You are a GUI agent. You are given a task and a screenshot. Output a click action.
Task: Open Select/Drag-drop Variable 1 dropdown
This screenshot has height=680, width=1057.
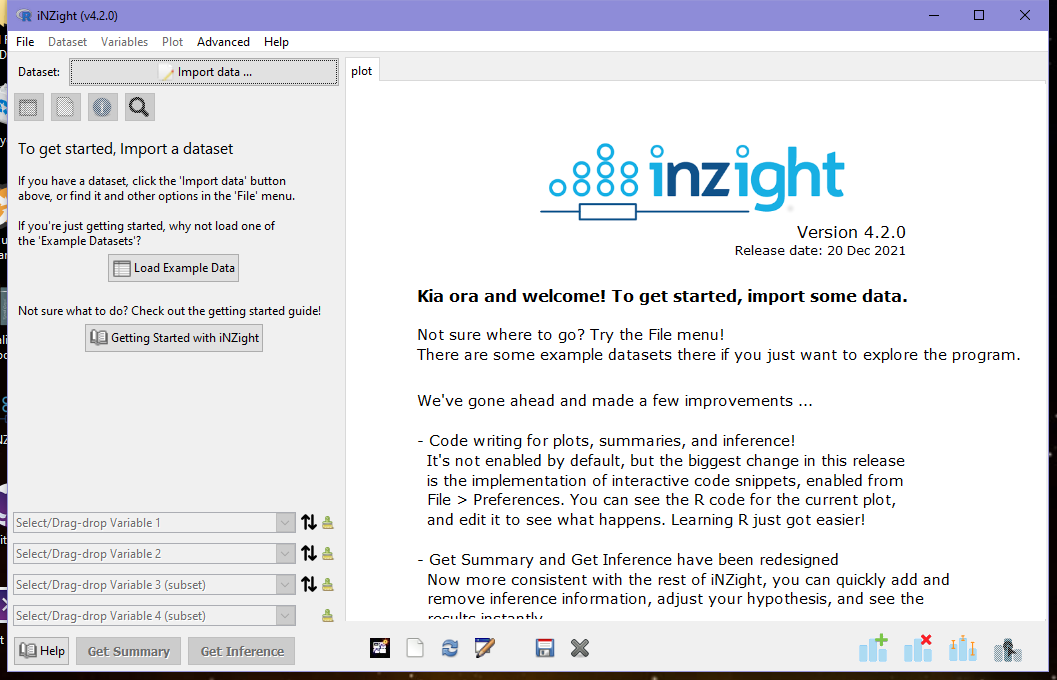point(286,521)
